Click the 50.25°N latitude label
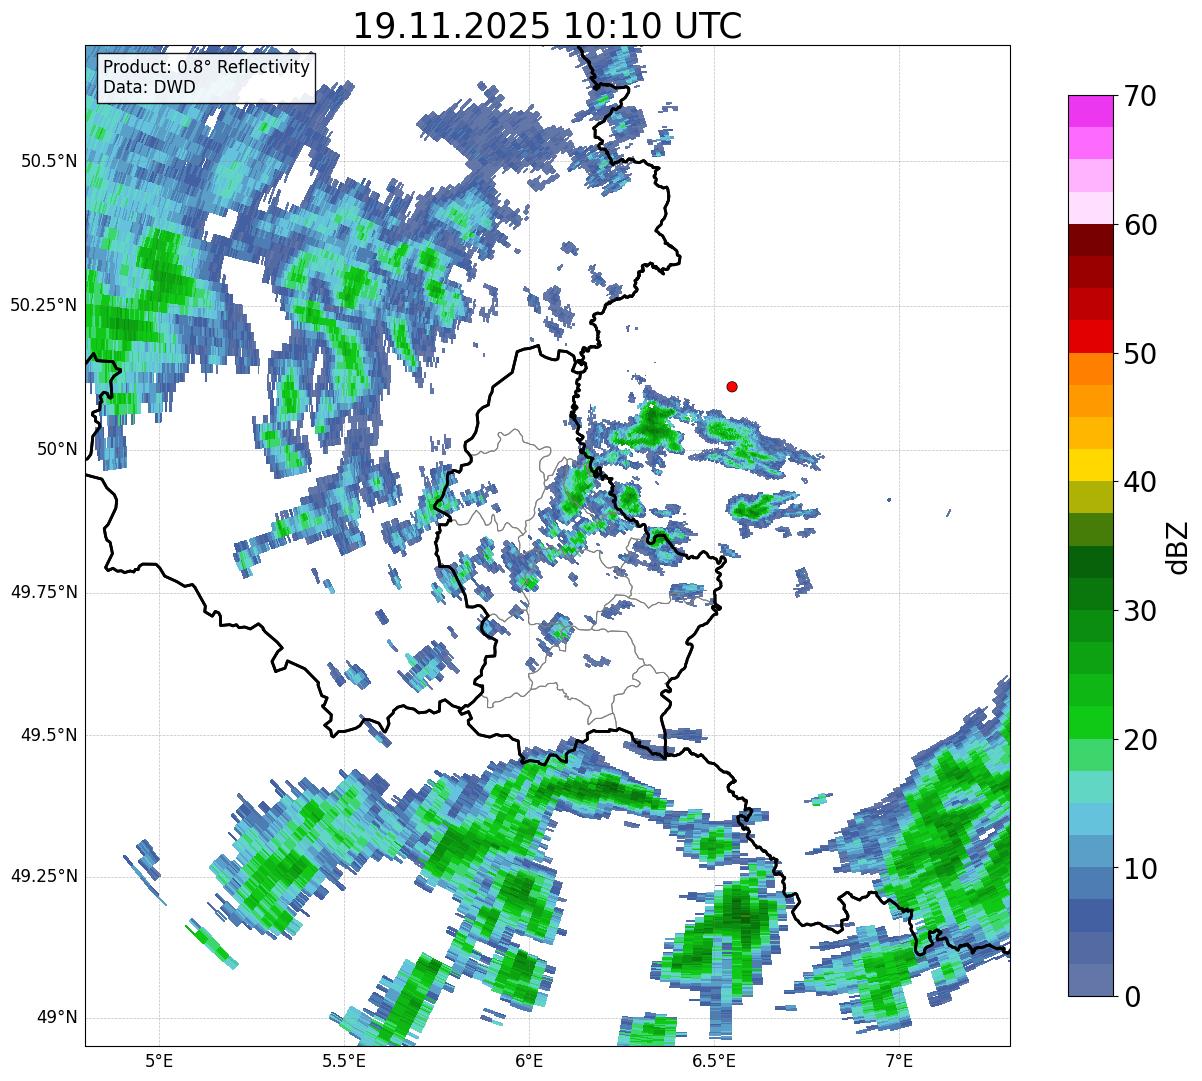The height and width of the screenshot is (1081, 1202). click(x=44, y=305)
